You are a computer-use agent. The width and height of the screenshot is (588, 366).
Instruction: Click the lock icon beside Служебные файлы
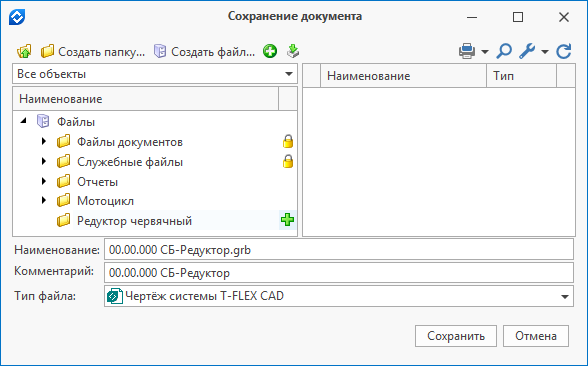[288, 162]
